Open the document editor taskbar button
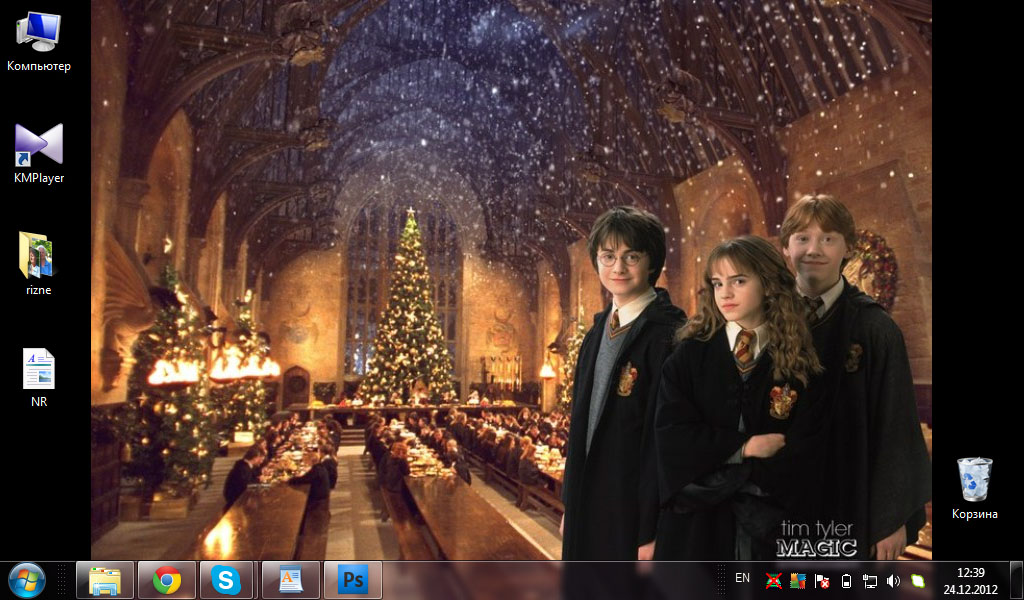The image size is (1024, 600). click(291, 580)
